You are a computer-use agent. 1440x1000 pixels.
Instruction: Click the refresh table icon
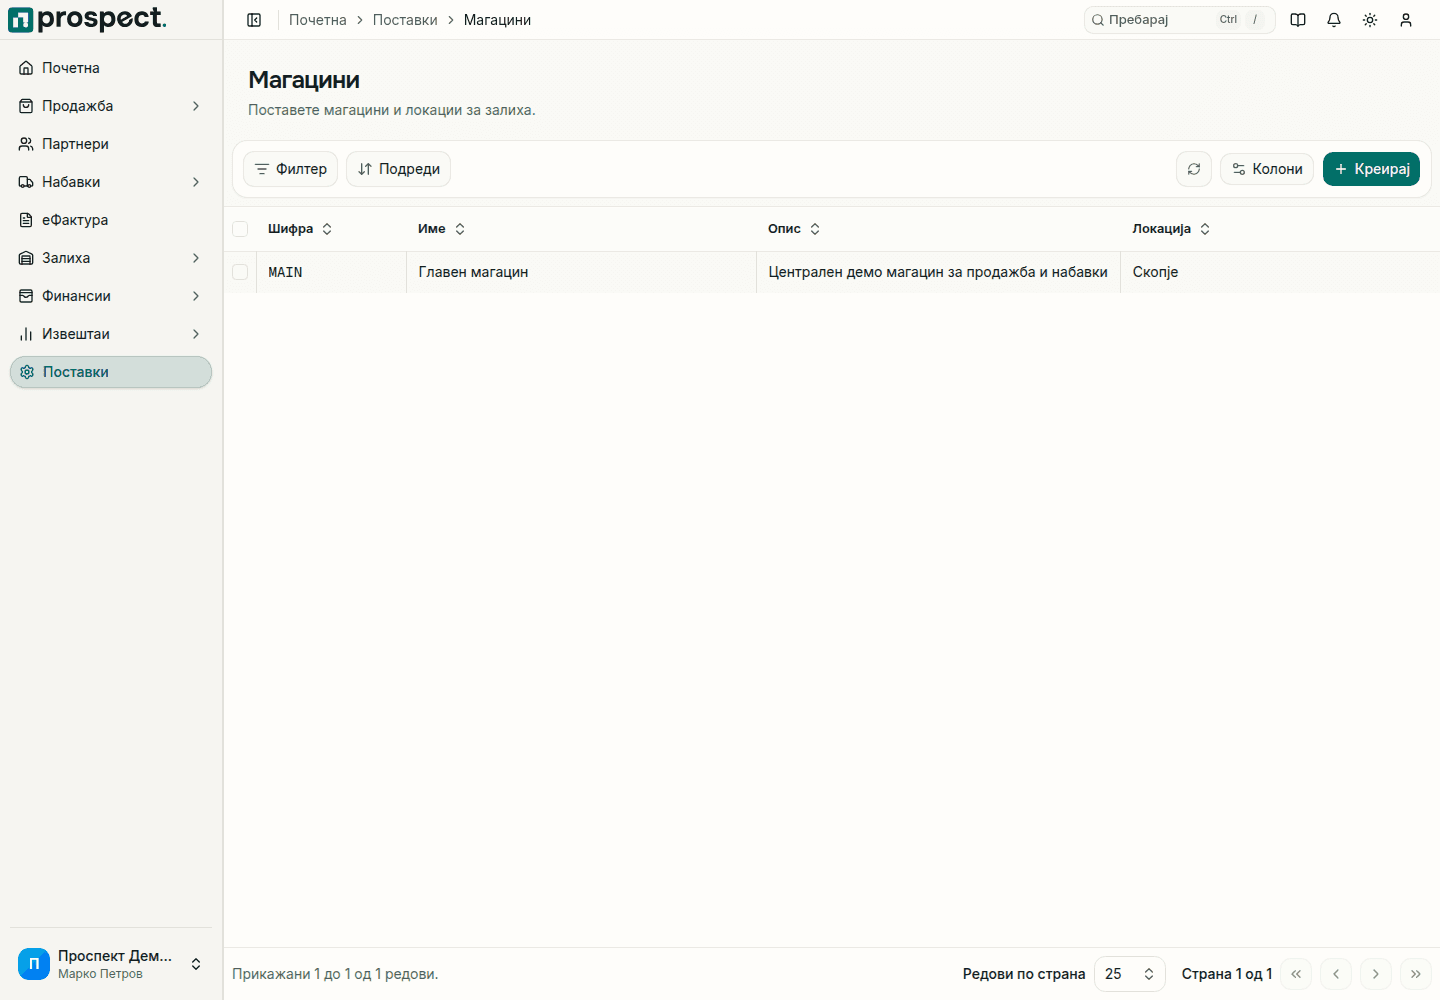[x=1194, y=169]
